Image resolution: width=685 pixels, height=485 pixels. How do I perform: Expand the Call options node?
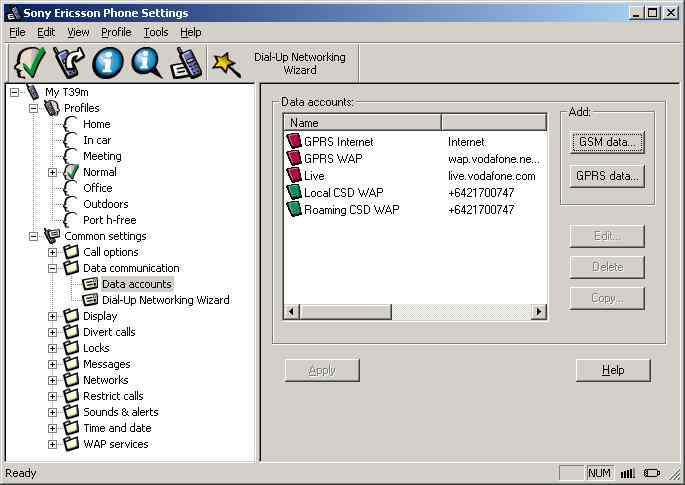click(52, 252)
